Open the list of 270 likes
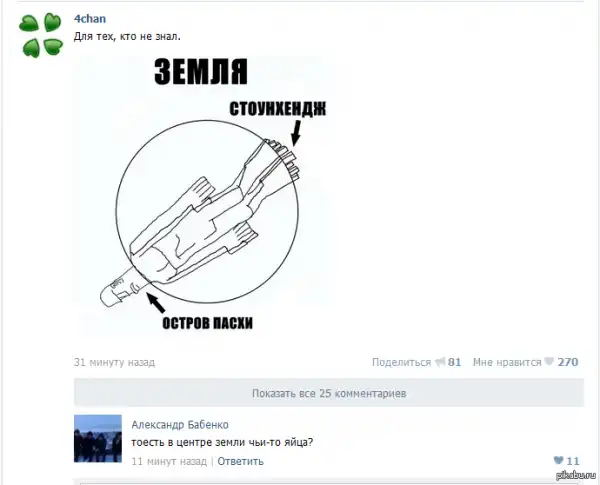600x485 pixels. 568,362
